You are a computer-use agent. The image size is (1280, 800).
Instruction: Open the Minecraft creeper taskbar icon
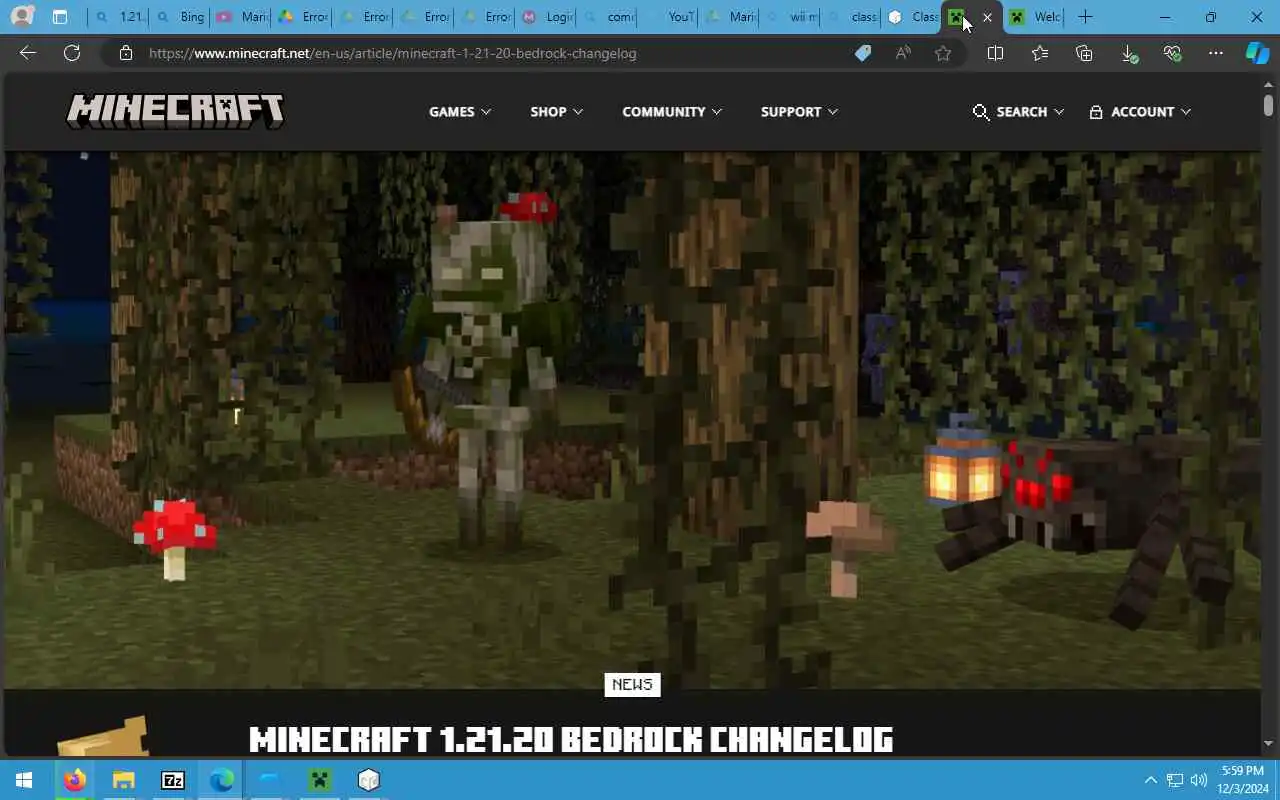click(x=320, y=780)
